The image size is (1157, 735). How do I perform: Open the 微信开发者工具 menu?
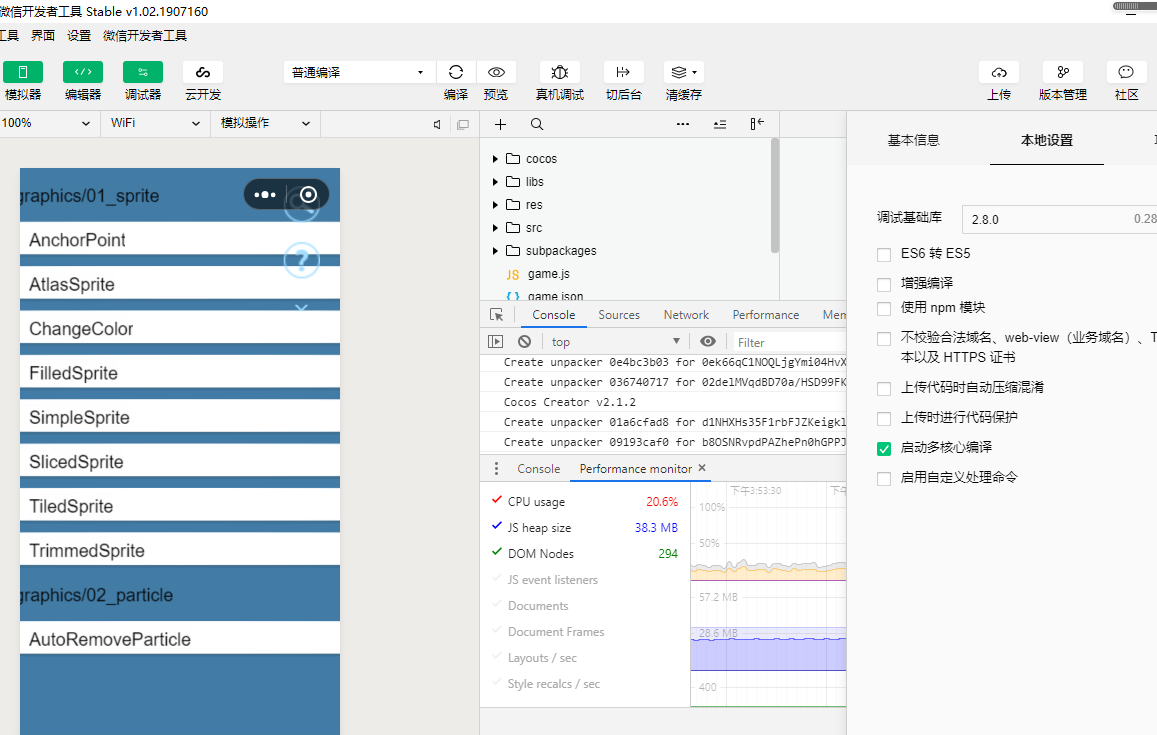145,35
